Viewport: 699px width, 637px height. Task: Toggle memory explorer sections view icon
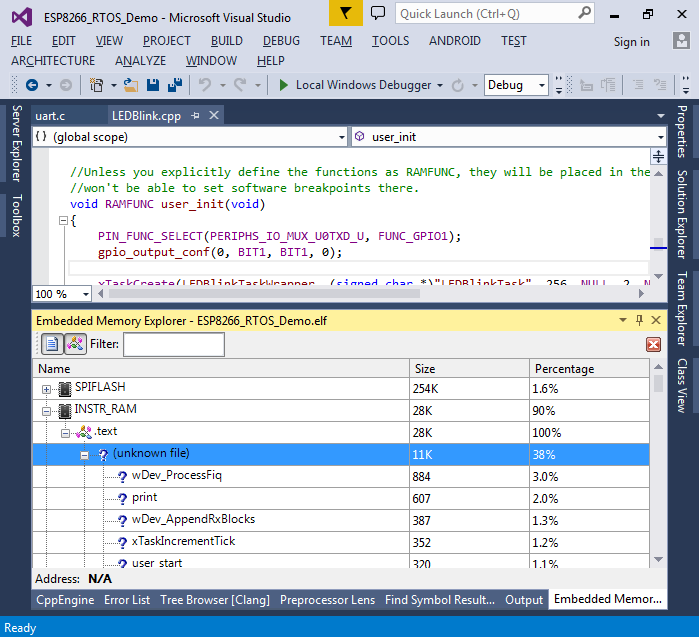[x=75, y=344]
